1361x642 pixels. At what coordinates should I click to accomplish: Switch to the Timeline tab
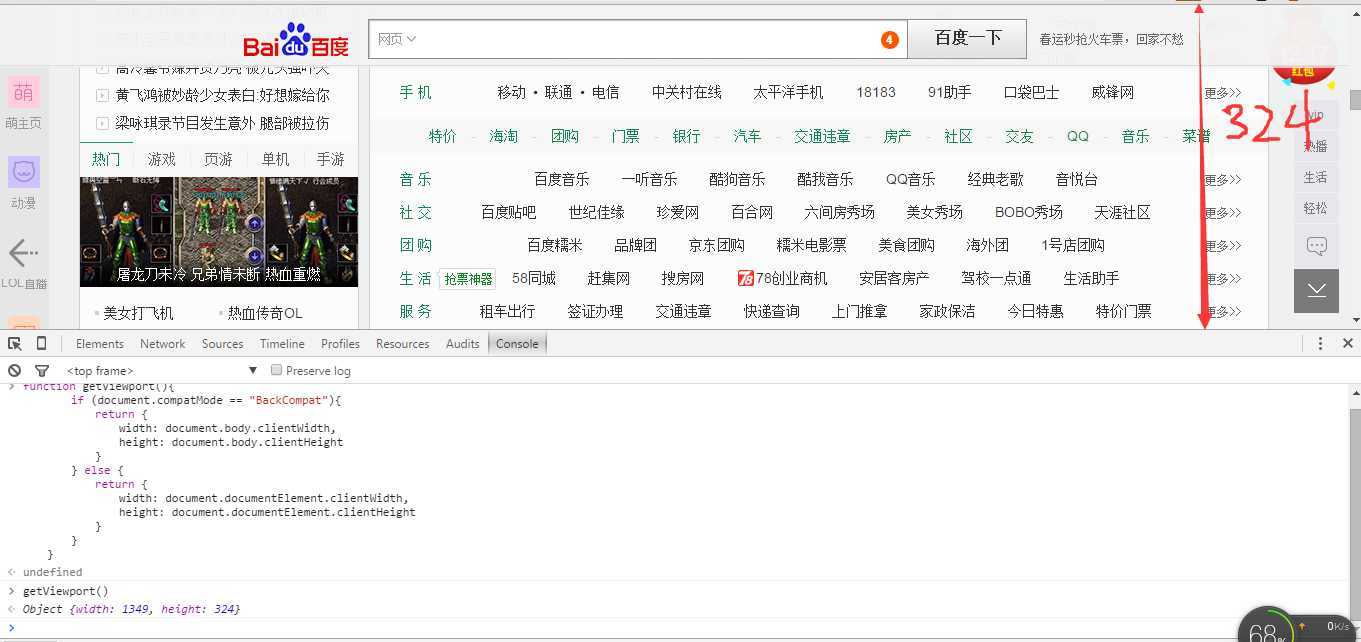[x=282, y=343]
